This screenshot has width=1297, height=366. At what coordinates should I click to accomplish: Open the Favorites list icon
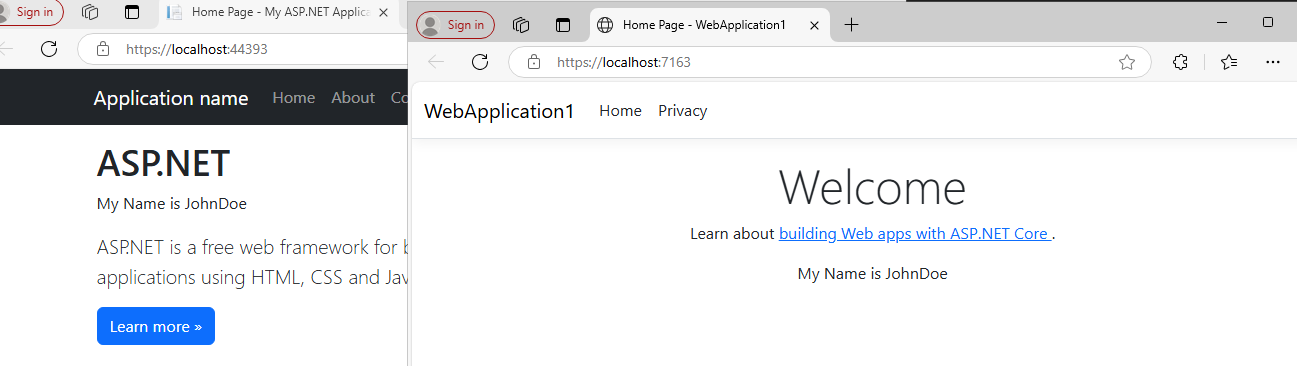[1230, 62]
